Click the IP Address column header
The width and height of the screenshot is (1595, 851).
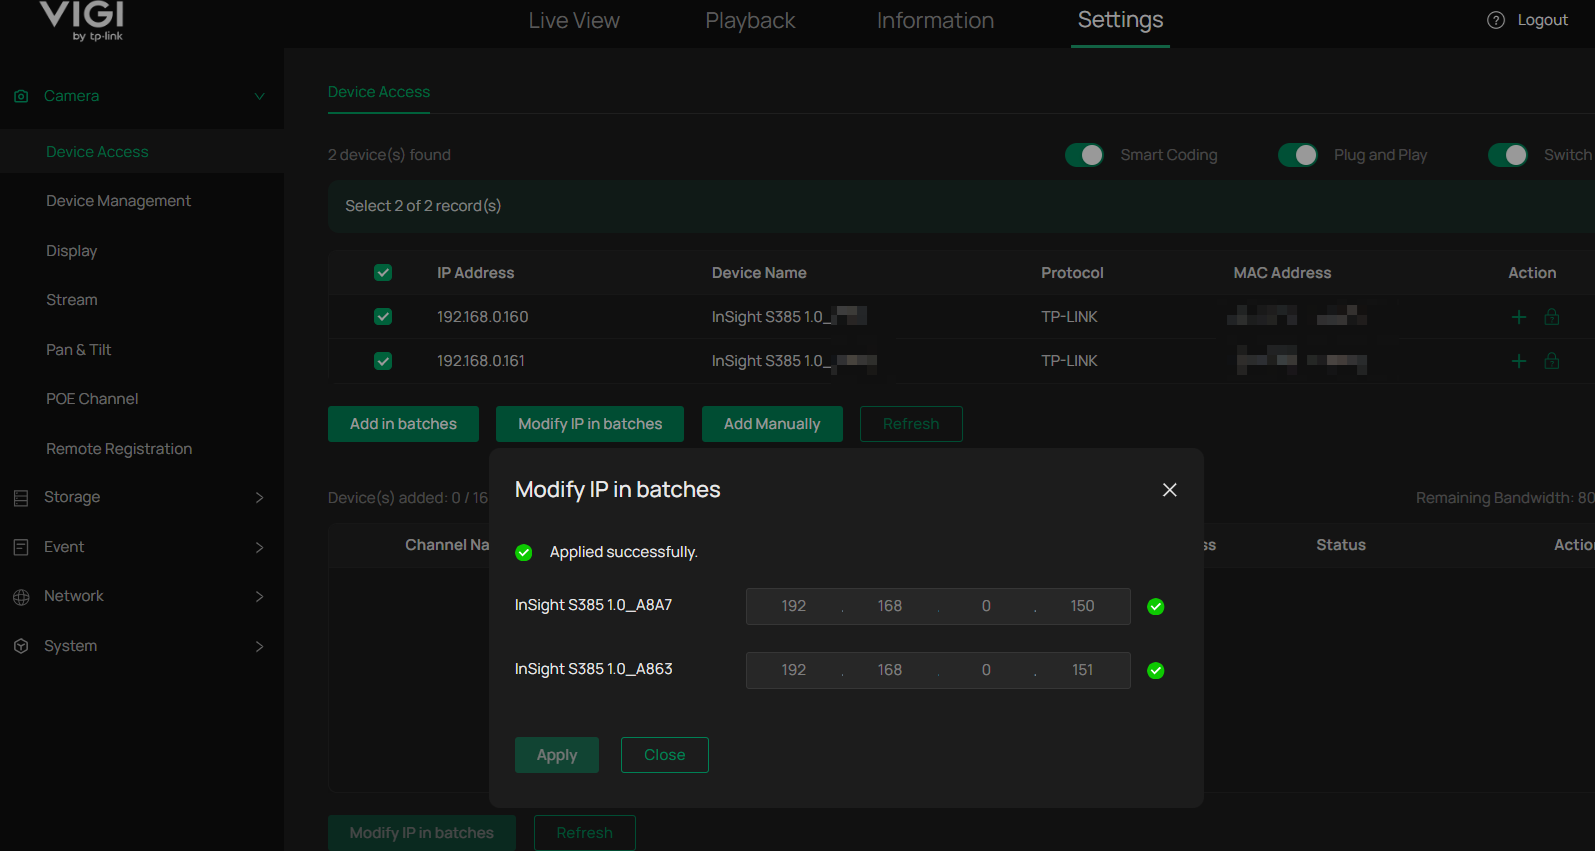pos(475,273)
